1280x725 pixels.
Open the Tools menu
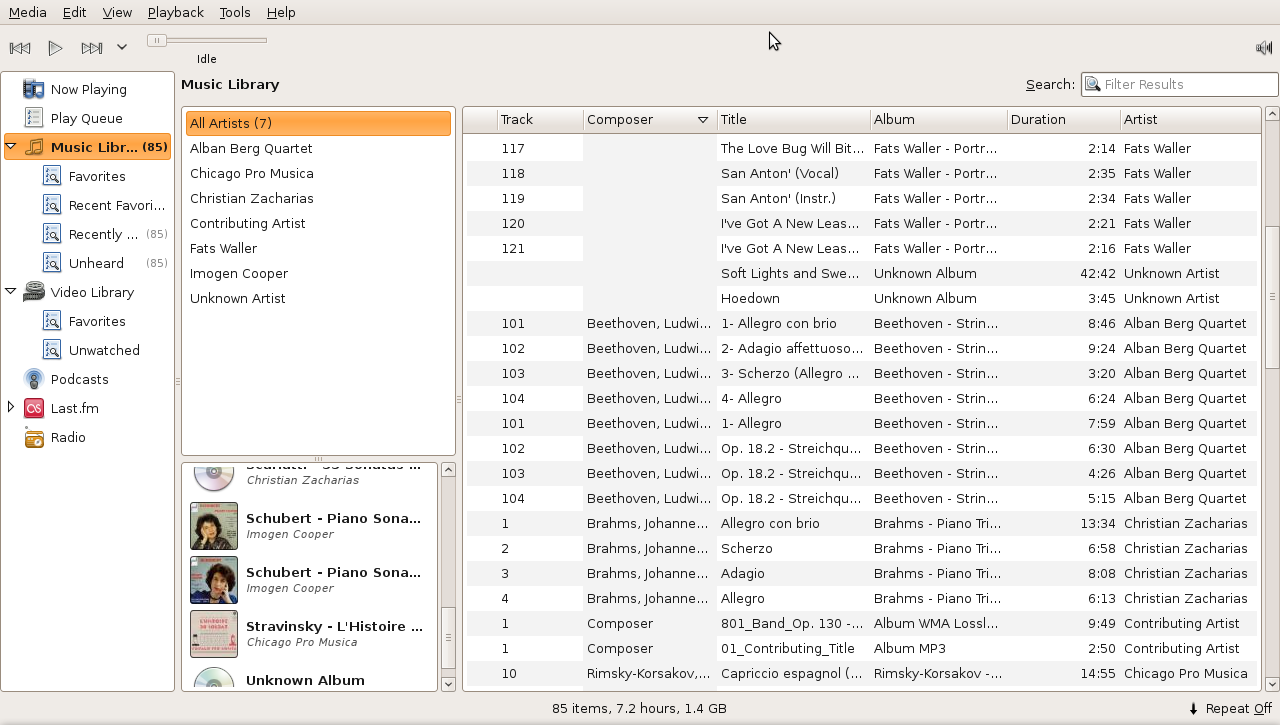pyautogui.click(x=235, y=12)
